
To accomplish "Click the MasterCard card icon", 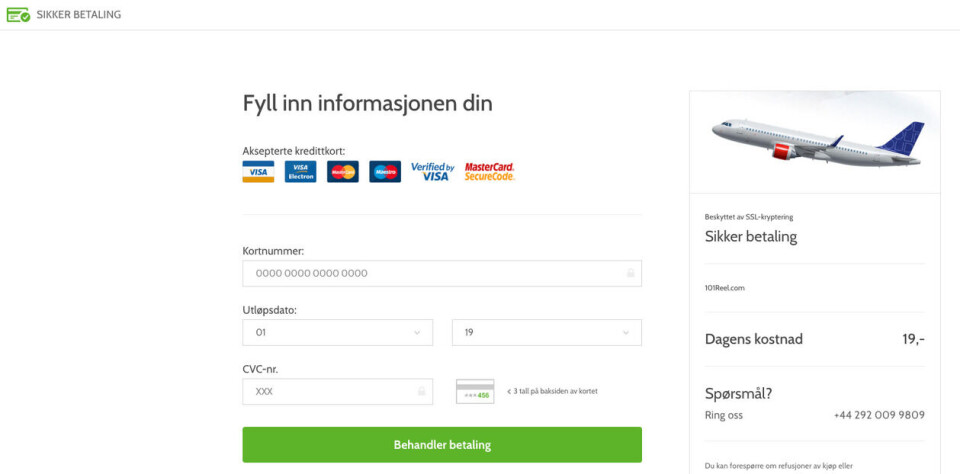I will [x=342, y=172].
